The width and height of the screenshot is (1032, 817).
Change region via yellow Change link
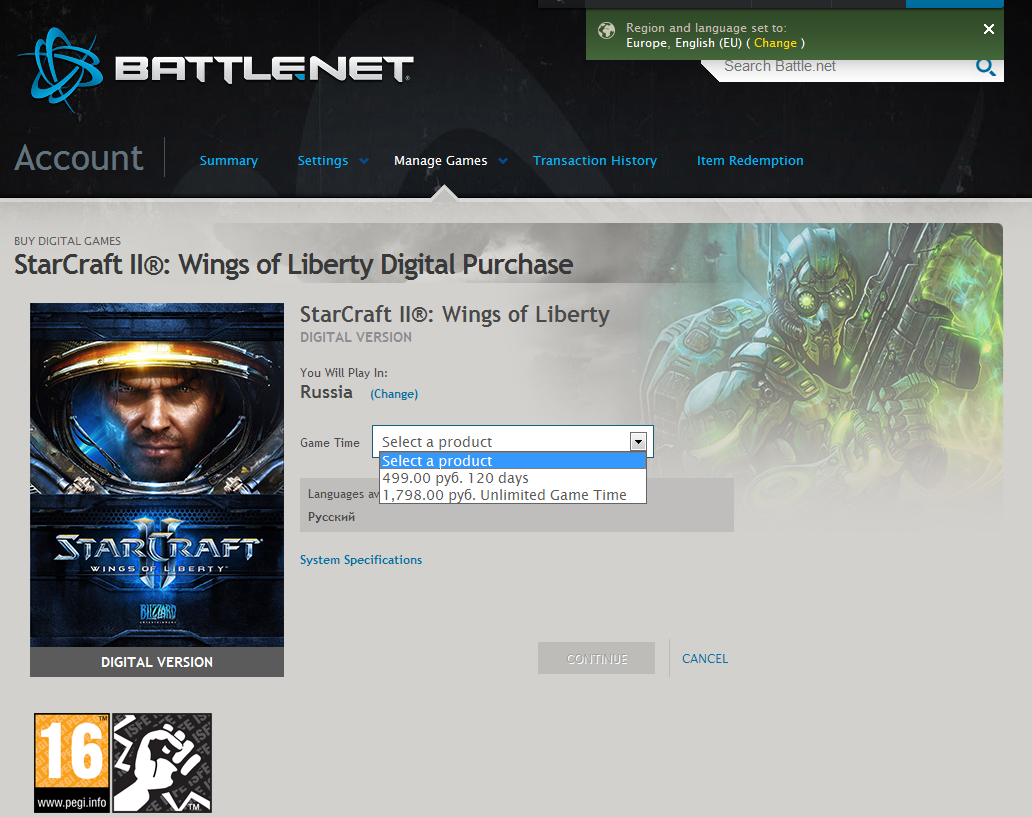point(775,43)
